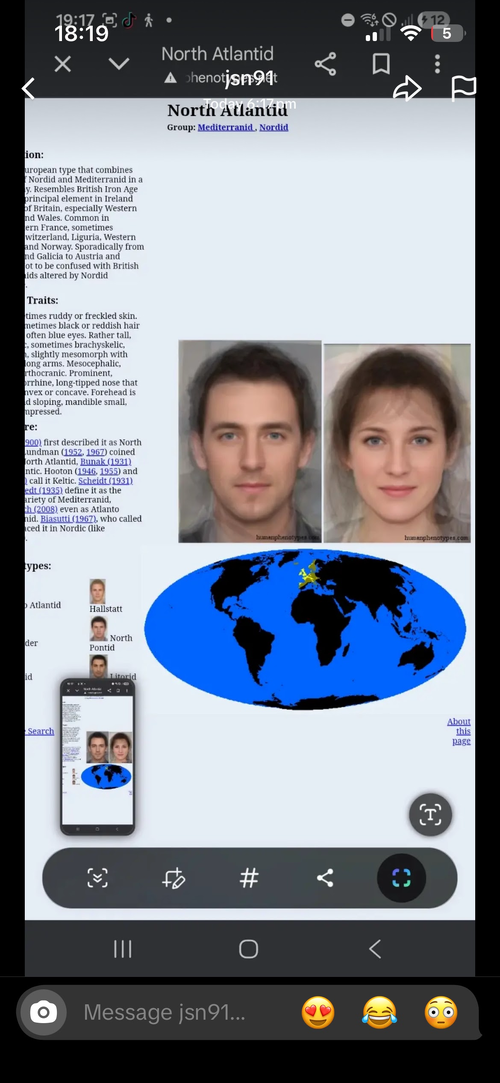Send the heart-eyes emoji reaction

click(318, 1013)
